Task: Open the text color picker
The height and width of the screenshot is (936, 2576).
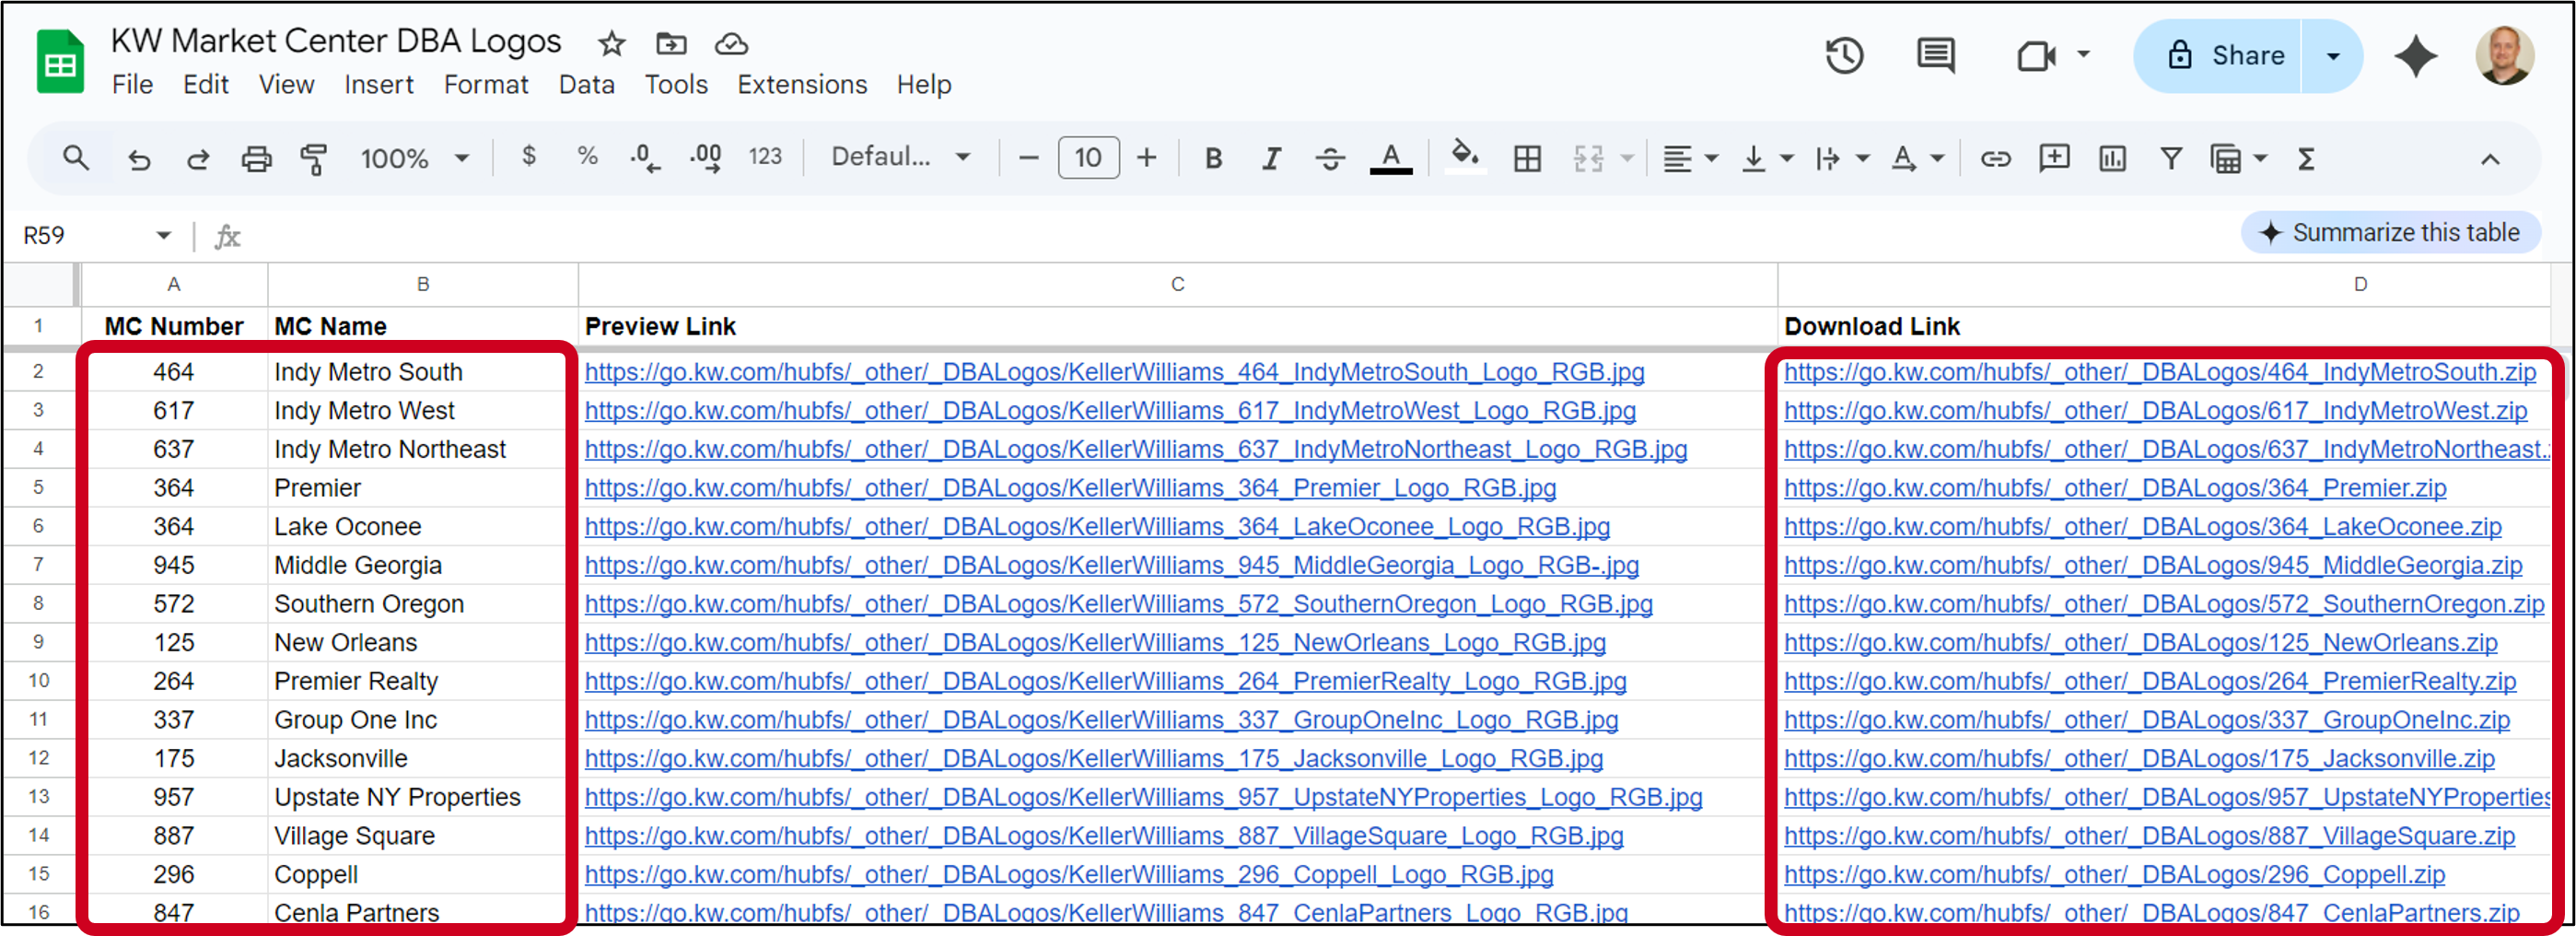Action: [x=1390, y=158]
